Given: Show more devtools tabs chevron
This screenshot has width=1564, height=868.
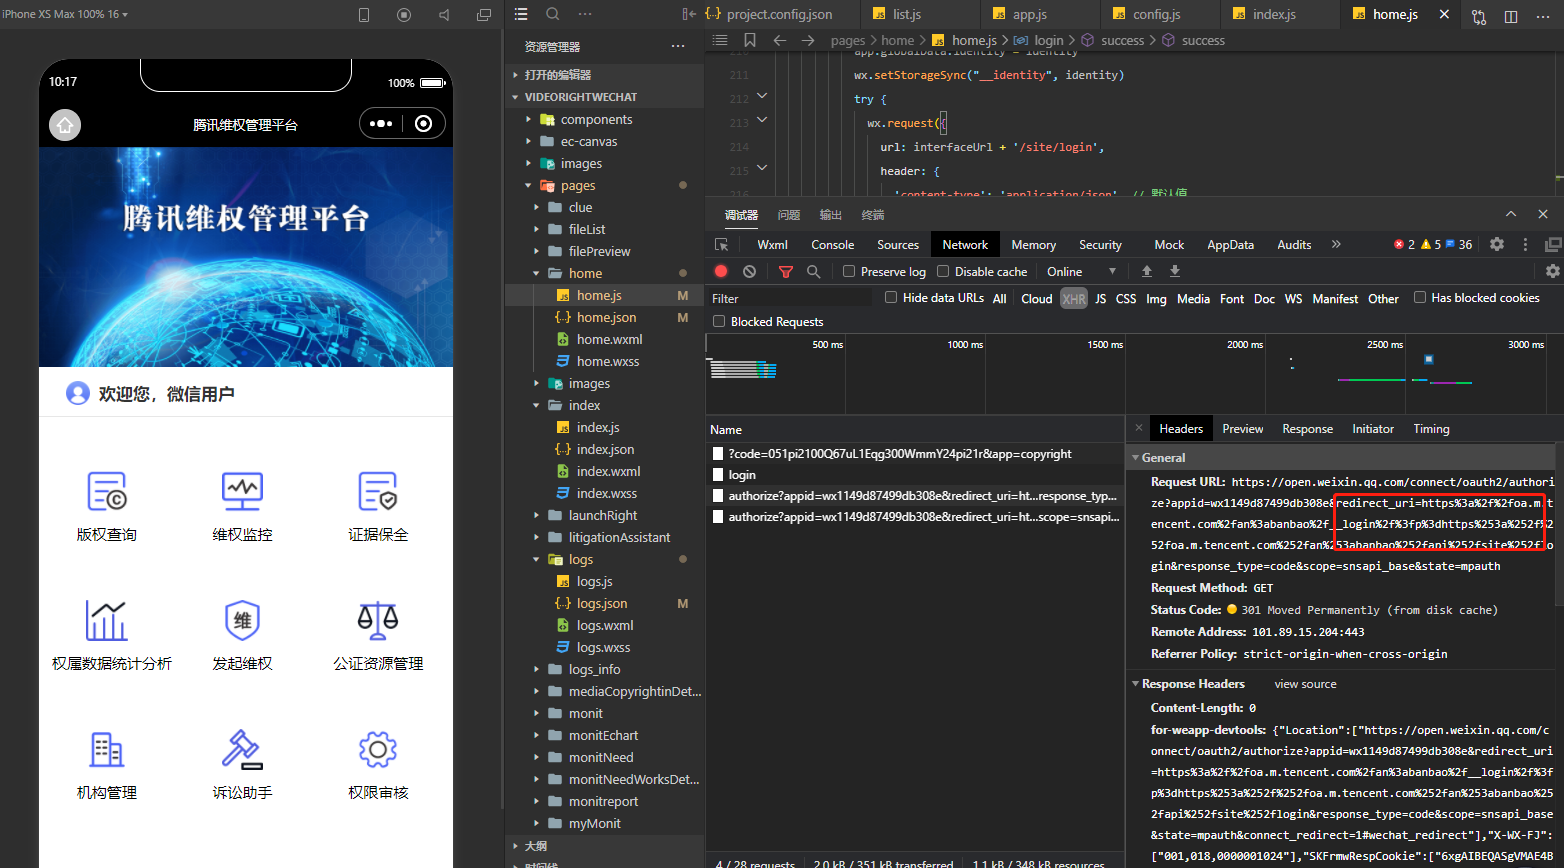Looking at the screenshot, I should (1336, 244).
